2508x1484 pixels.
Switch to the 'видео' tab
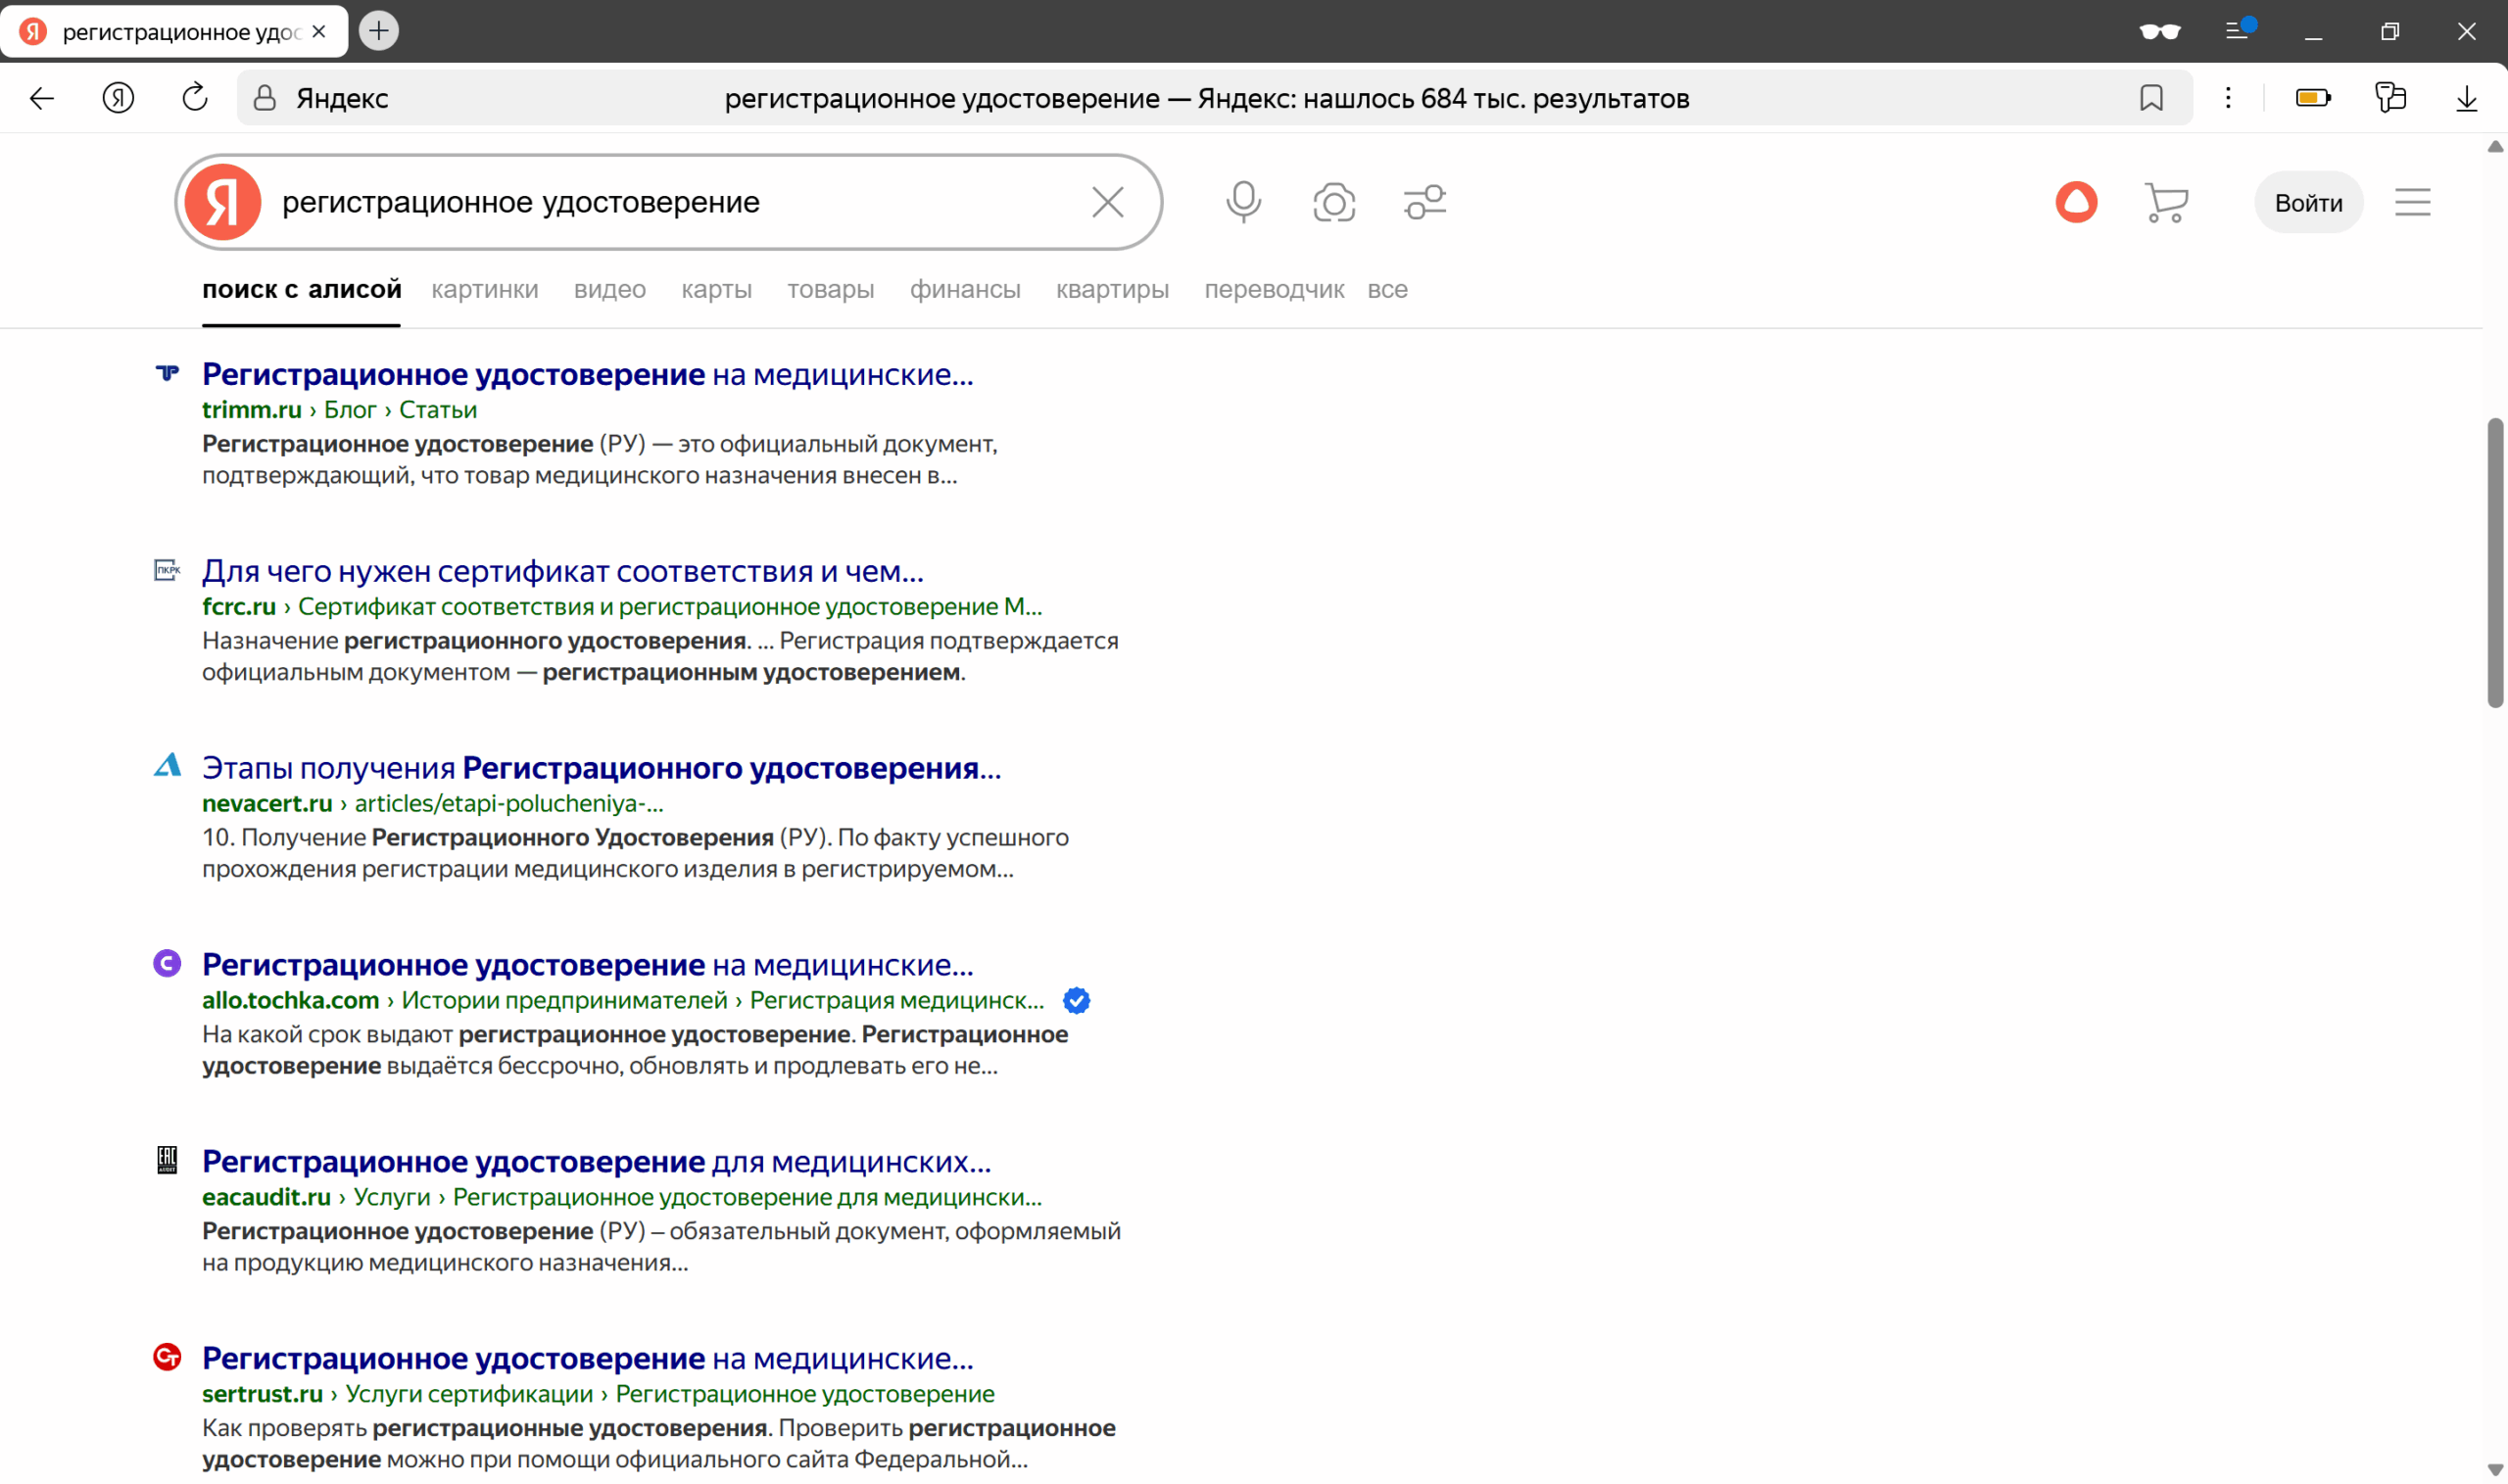pos(609,289)
